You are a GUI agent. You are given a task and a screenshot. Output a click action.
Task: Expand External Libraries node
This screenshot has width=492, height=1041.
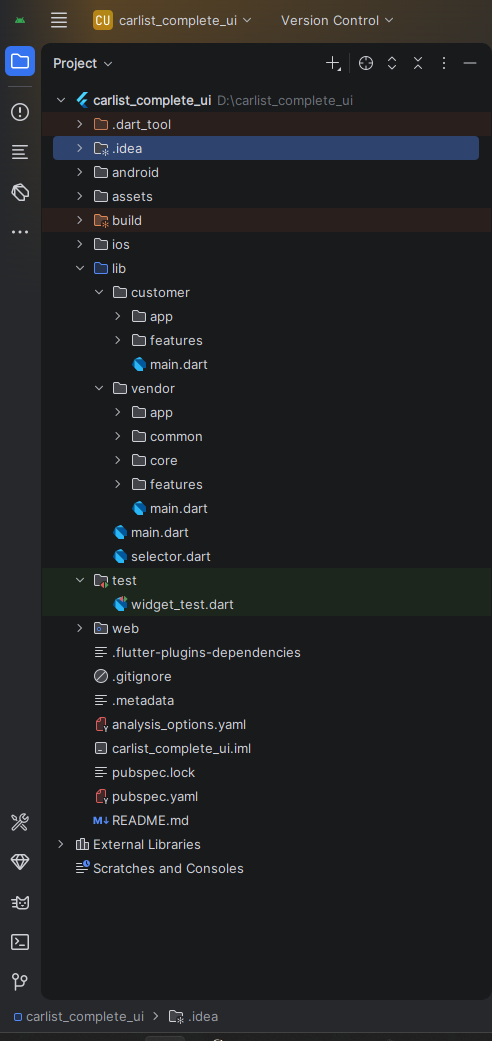coord(61,844)
